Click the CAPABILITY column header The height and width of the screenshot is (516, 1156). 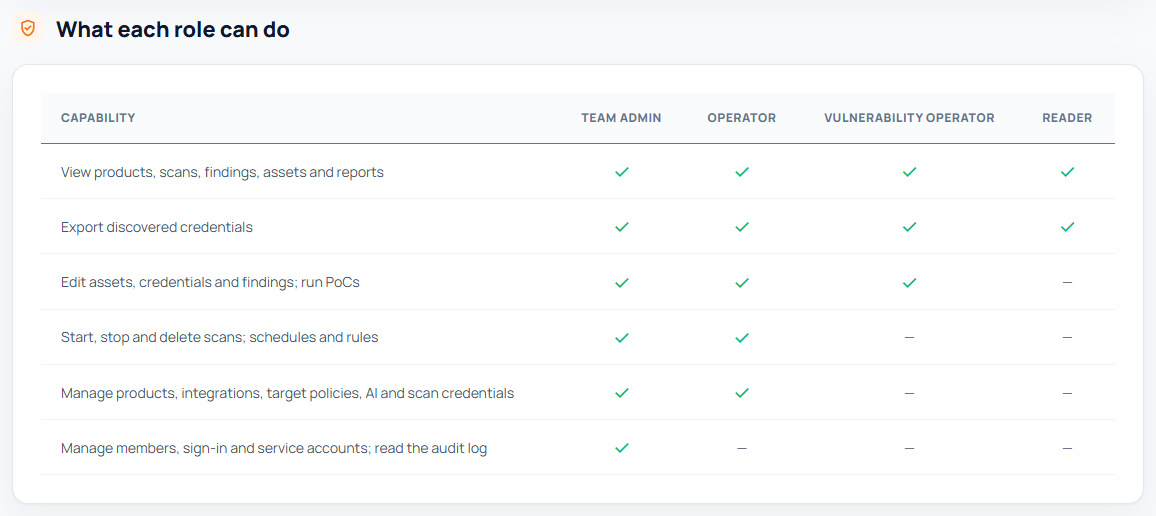click(x=98, y=118)
